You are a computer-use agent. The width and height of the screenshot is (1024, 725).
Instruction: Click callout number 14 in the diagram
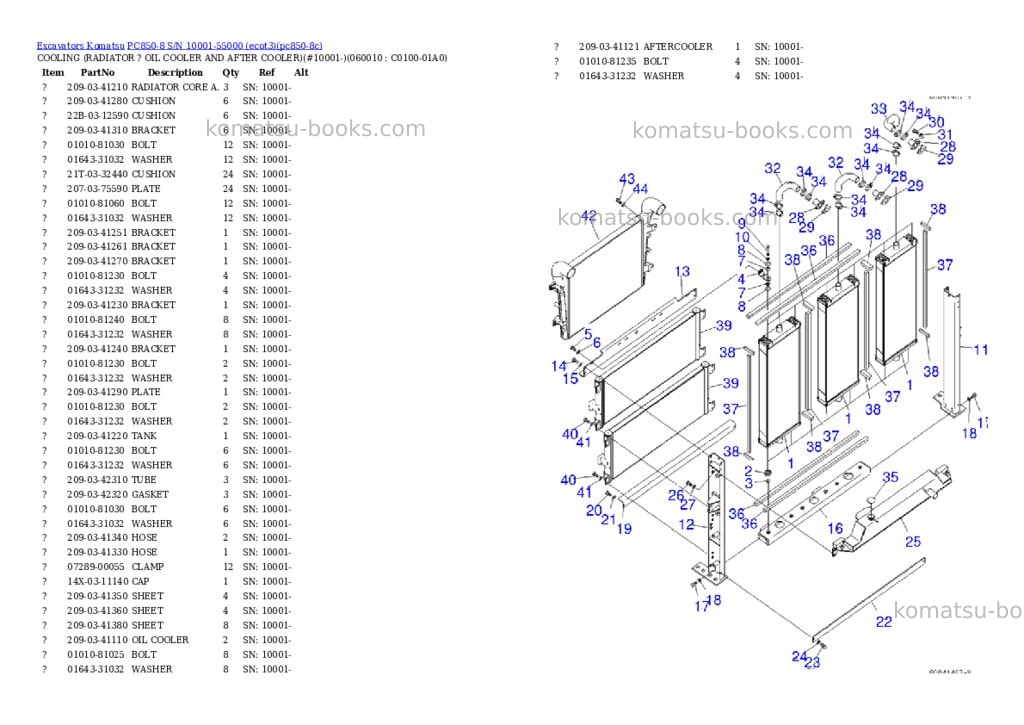pos(558,366)
